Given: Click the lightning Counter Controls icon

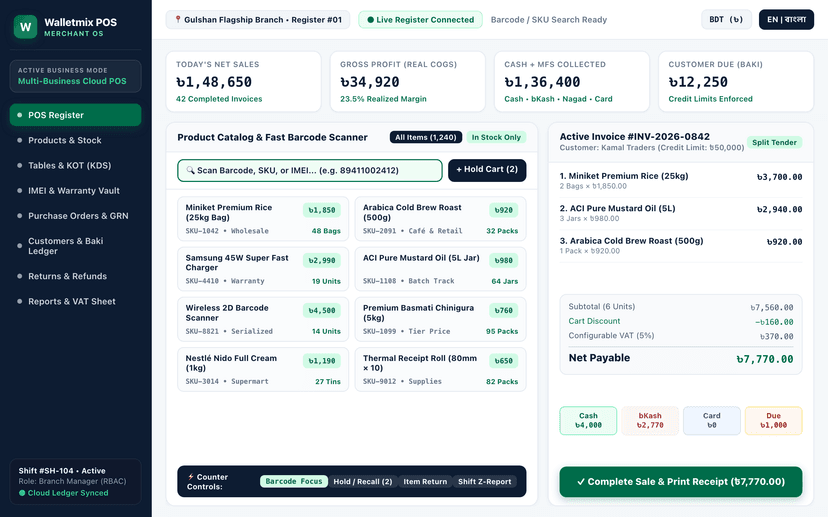Looking at the screenshot, I should pos(191,477).
